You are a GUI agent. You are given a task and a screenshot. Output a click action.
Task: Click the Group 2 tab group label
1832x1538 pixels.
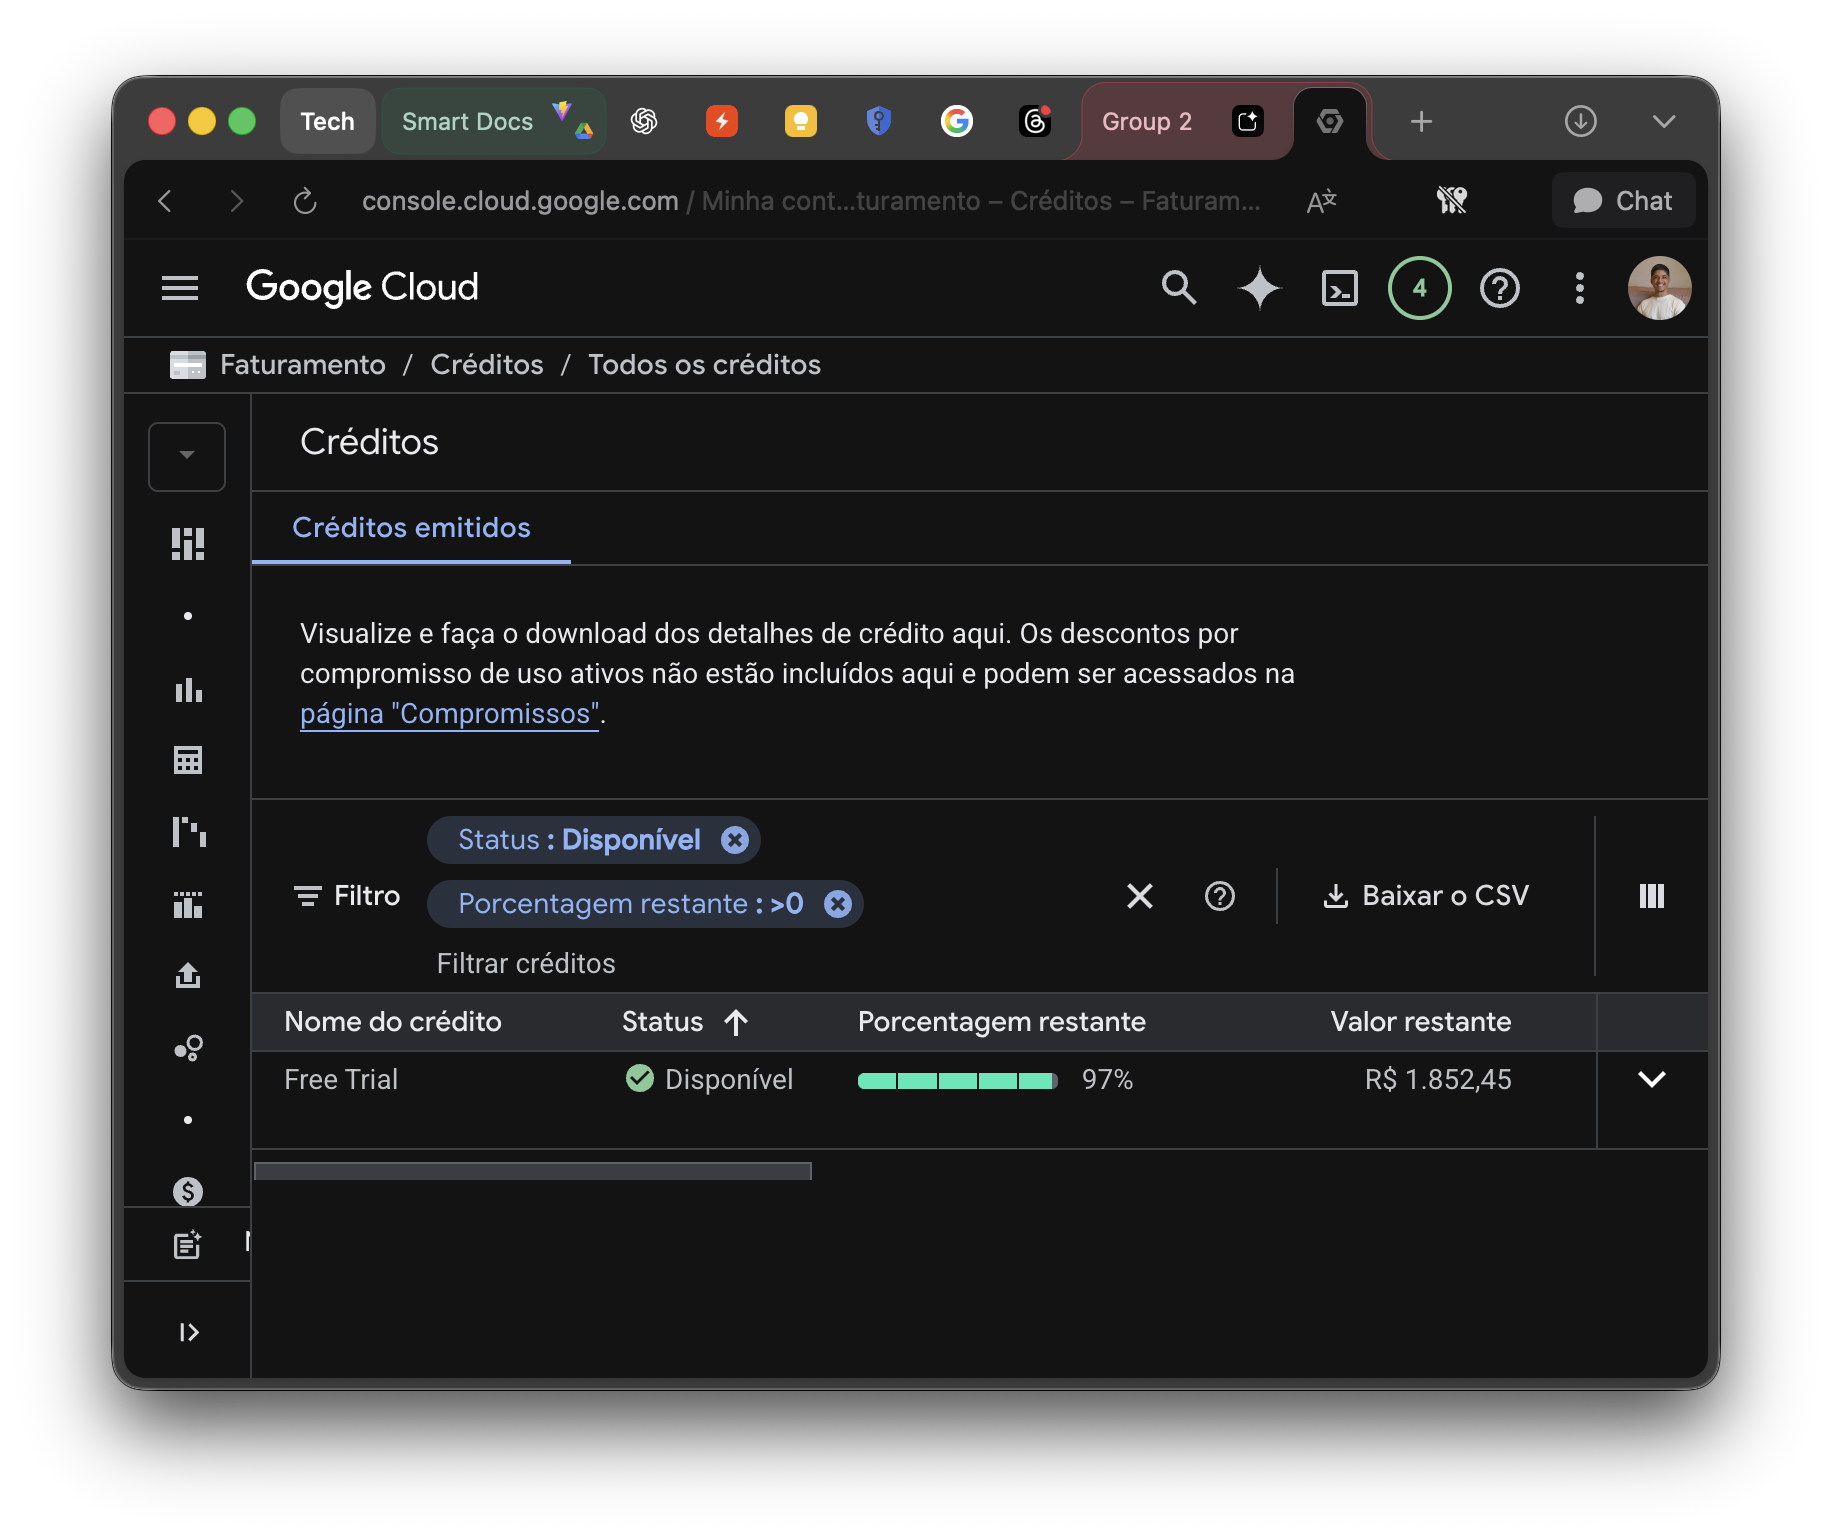pos(1147,121)
